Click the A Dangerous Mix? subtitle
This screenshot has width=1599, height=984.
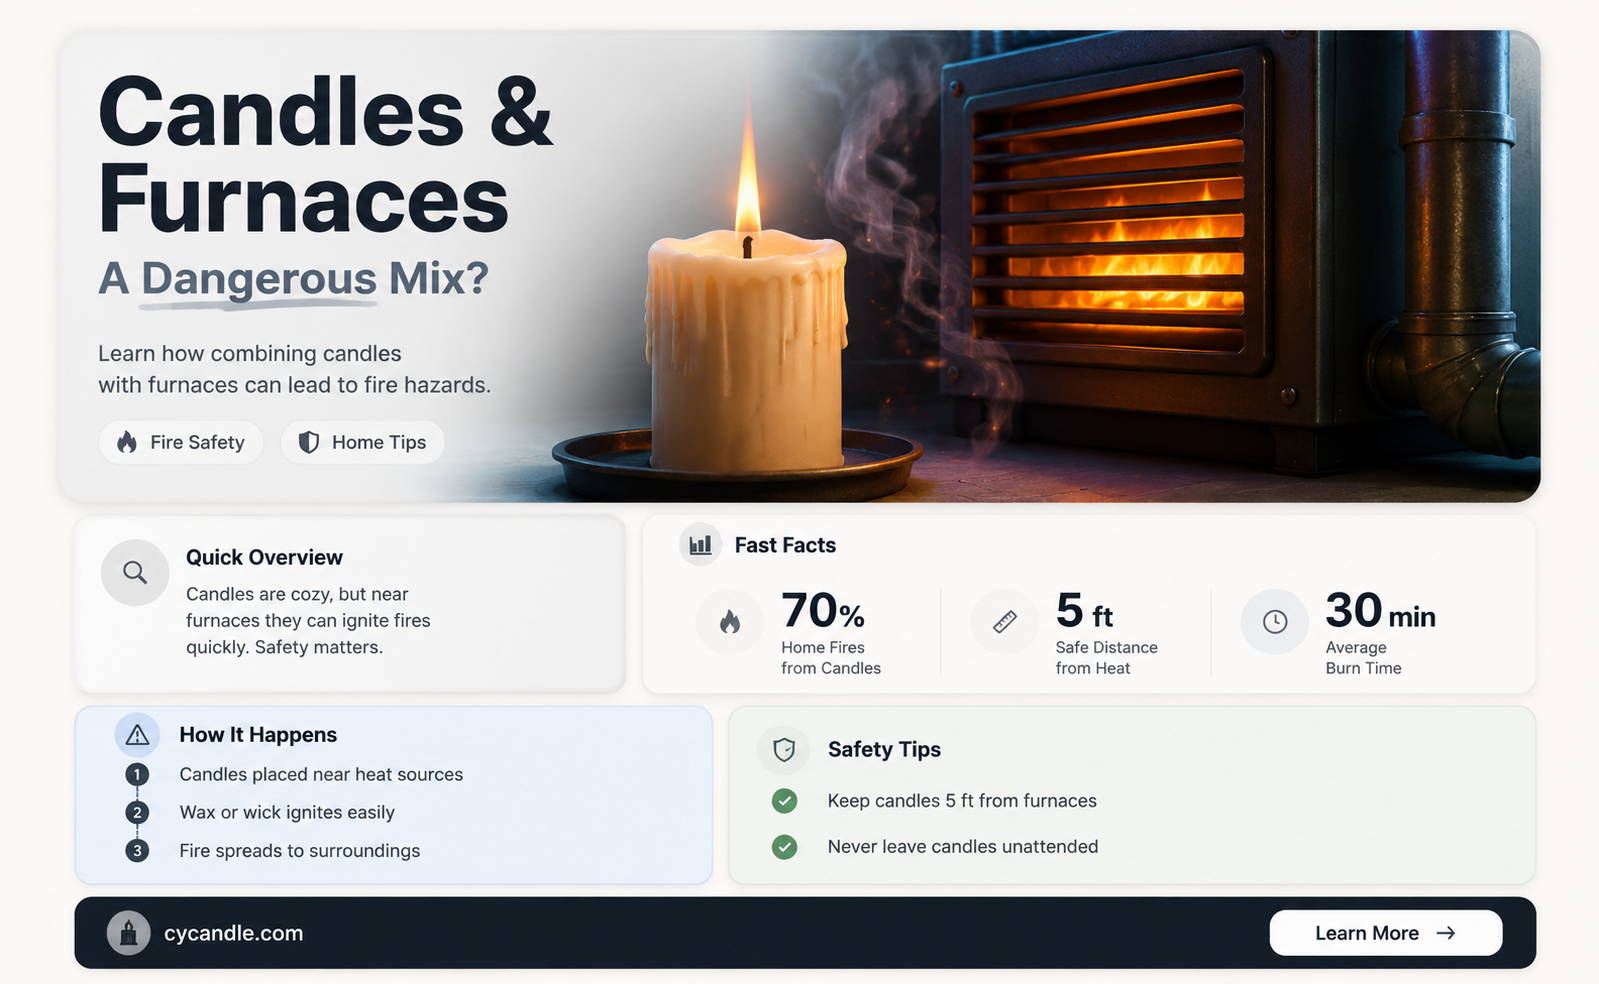(x=293, y=279)
